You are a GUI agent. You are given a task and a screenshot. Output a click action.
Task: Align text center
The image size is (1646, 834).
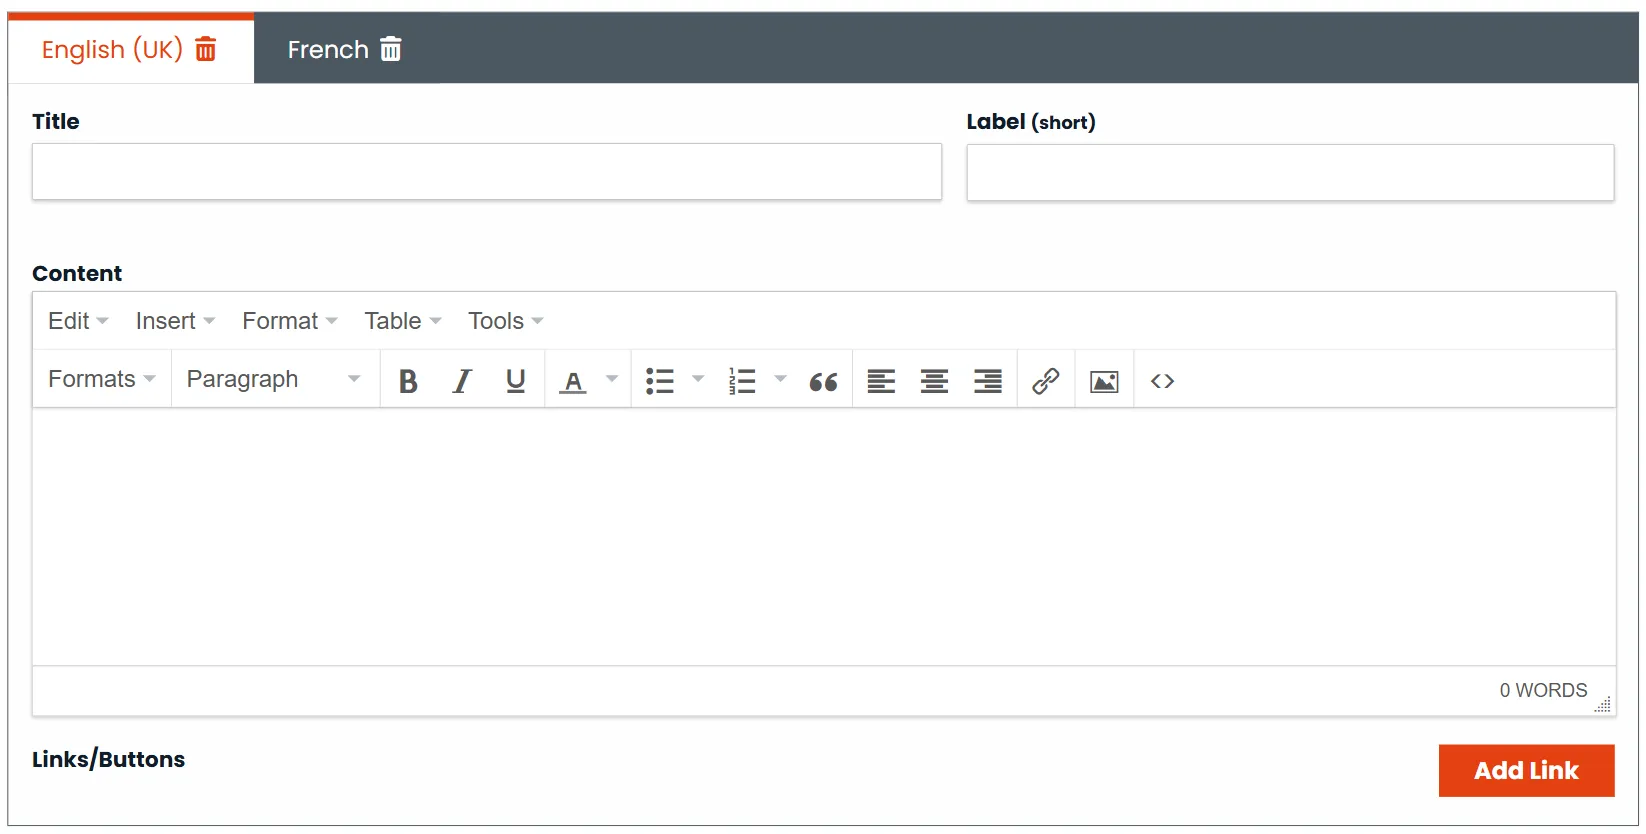[934, 381]
